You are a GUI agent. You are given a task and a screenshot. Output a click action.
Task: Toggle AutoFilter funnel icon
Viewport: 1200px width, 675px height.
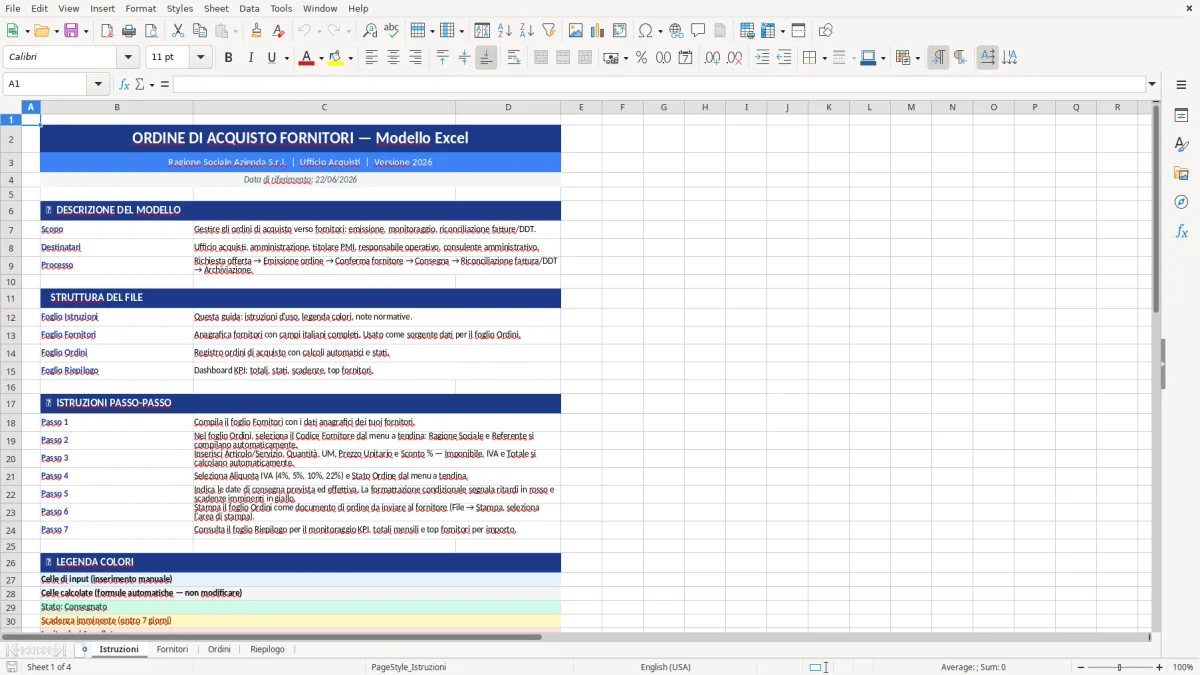[548, 31]
